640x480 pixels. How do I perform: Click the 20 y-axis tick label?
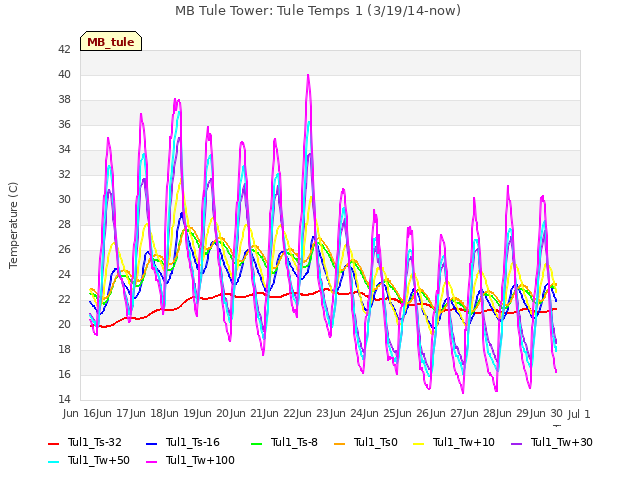tap(64, 324)
